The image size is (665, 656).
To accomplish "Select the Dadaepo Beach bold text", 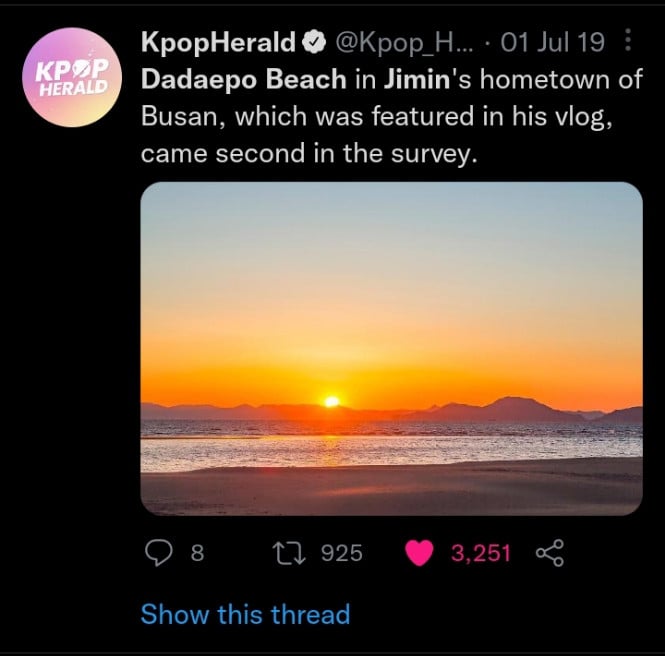I will (x=243, y=79).
